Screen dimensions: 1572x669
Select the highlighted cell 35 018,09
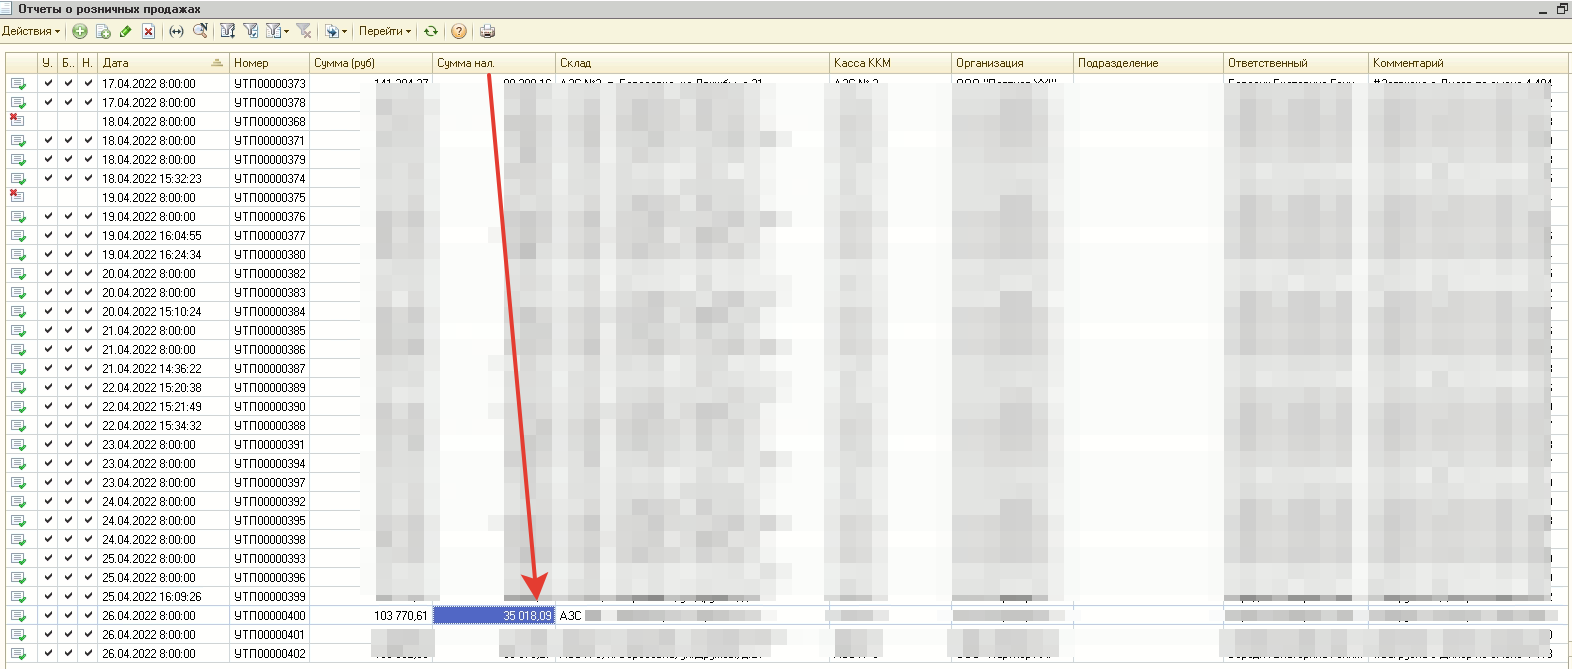tap(493, 616)
